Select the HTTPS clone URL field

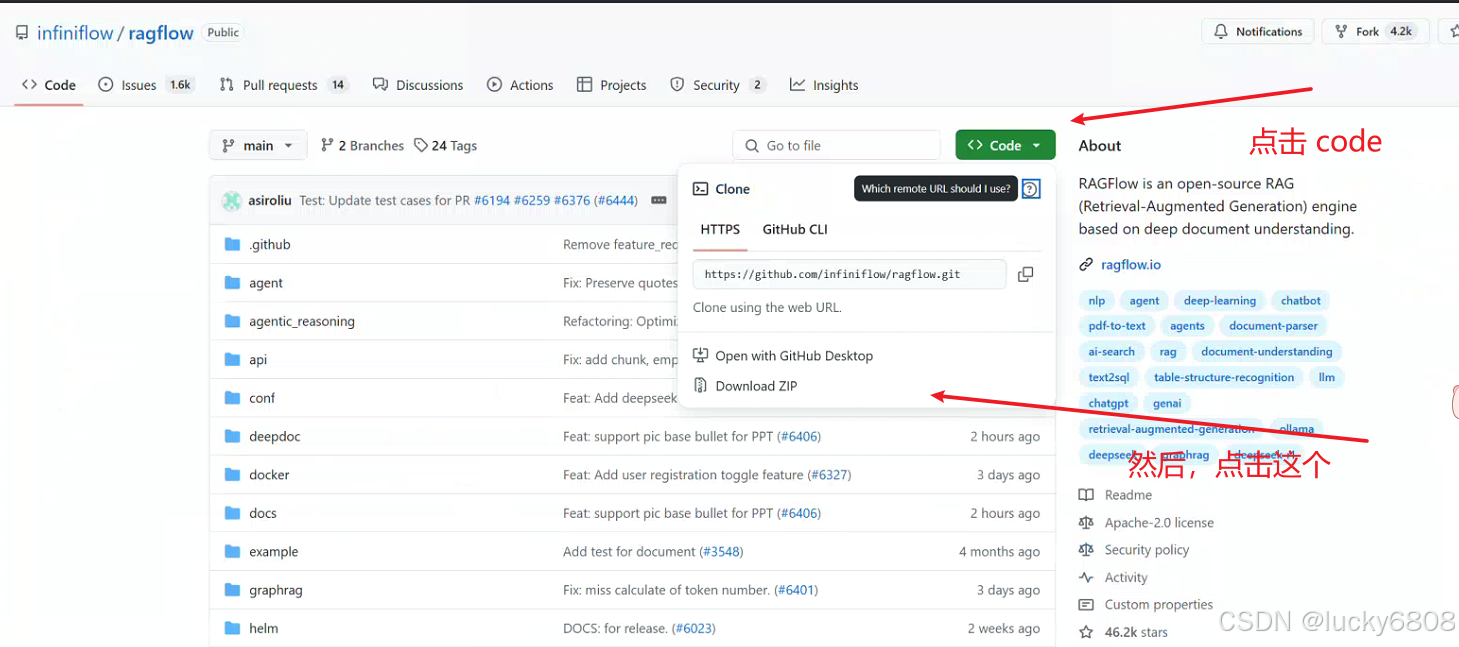click(849, 274)
